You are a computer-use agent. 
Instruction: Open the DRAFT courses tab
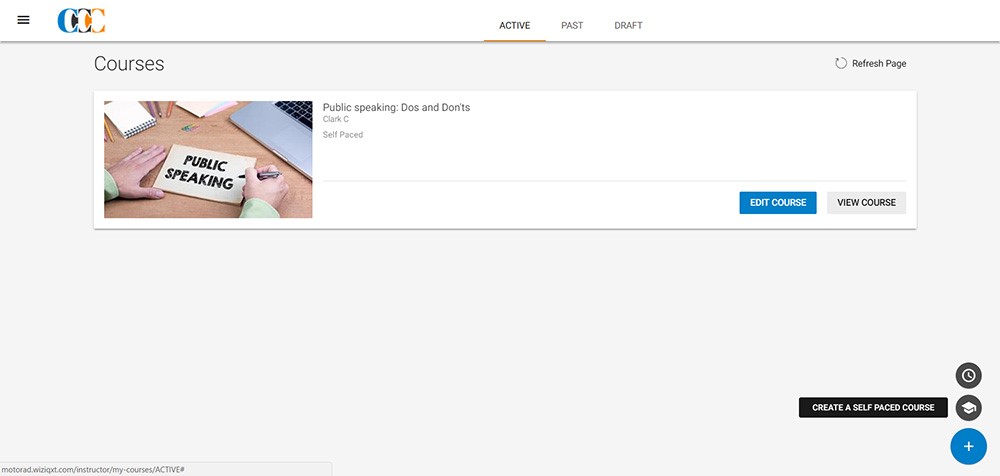[x=628, y=25]
